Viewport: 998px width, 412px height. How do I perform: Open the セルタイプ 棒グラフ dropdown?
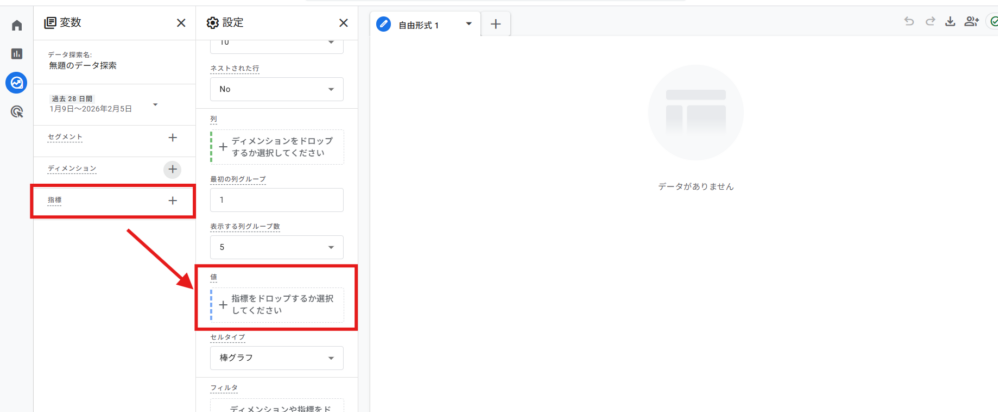275,358
